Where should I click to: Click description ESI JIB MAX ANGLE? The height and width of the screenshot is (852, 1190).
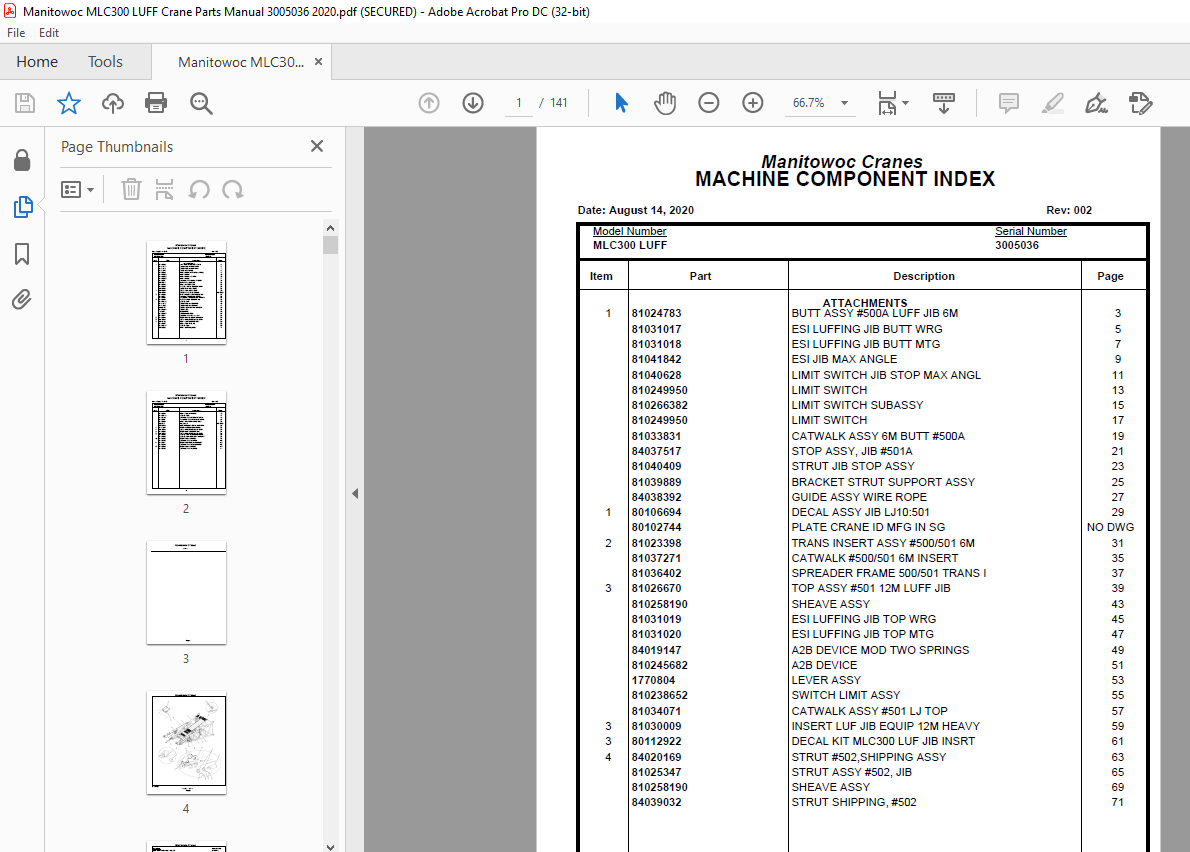[x=844, y=359]
